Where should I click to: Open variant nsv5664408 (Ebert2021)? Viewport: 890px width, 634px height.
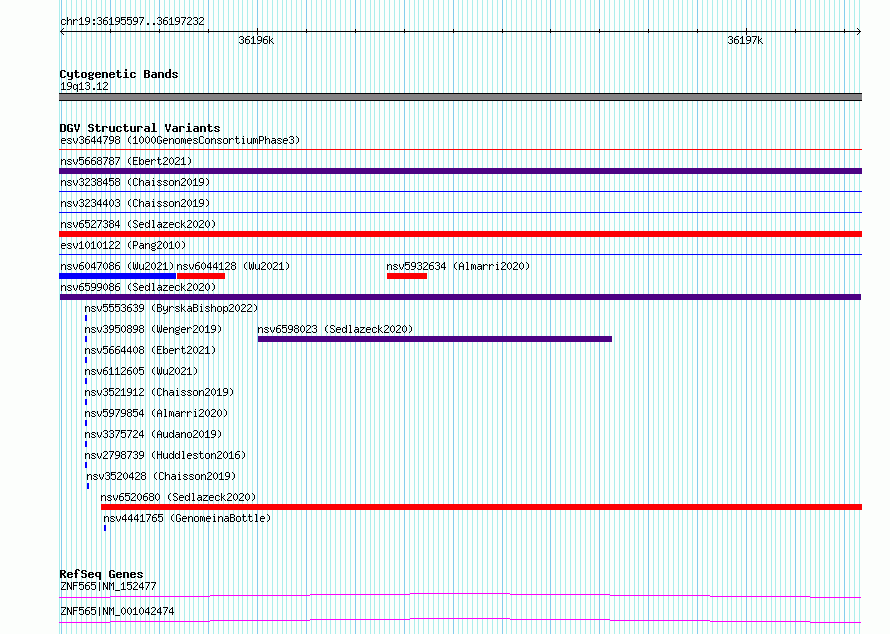tap(150, 350)
